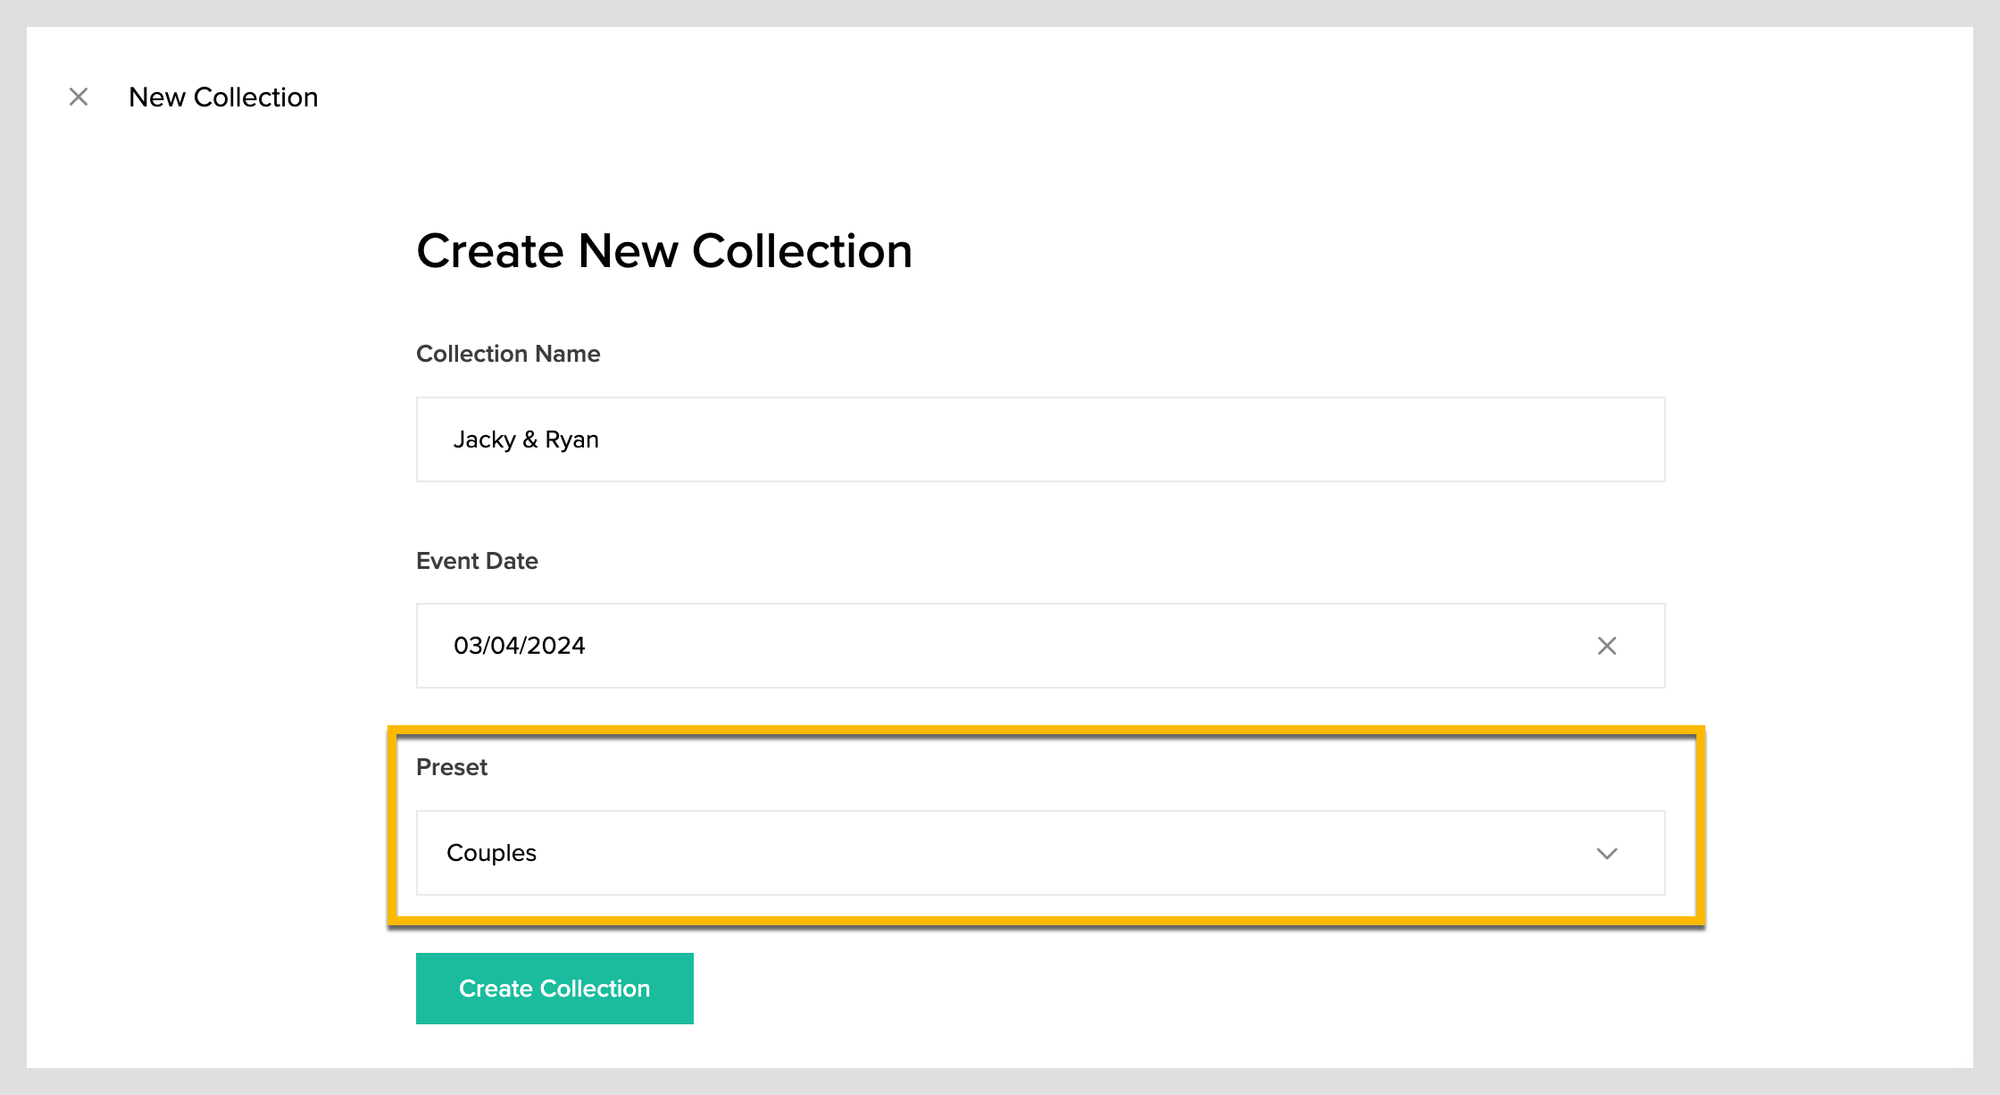Click the dropdown chevron on the Preset field
The width and height of the screenshot is (2000, 1095).
[x=1607, y=853]
